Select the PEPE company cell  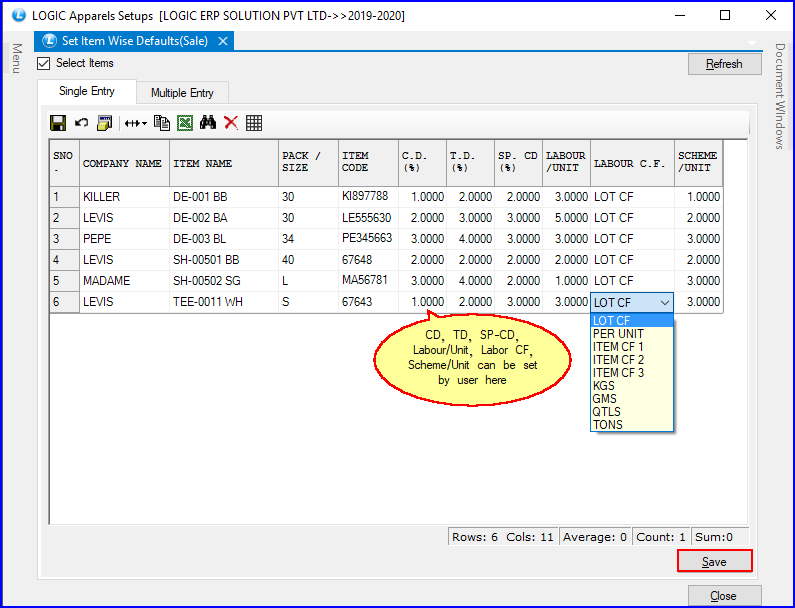[x=124, y=239]
